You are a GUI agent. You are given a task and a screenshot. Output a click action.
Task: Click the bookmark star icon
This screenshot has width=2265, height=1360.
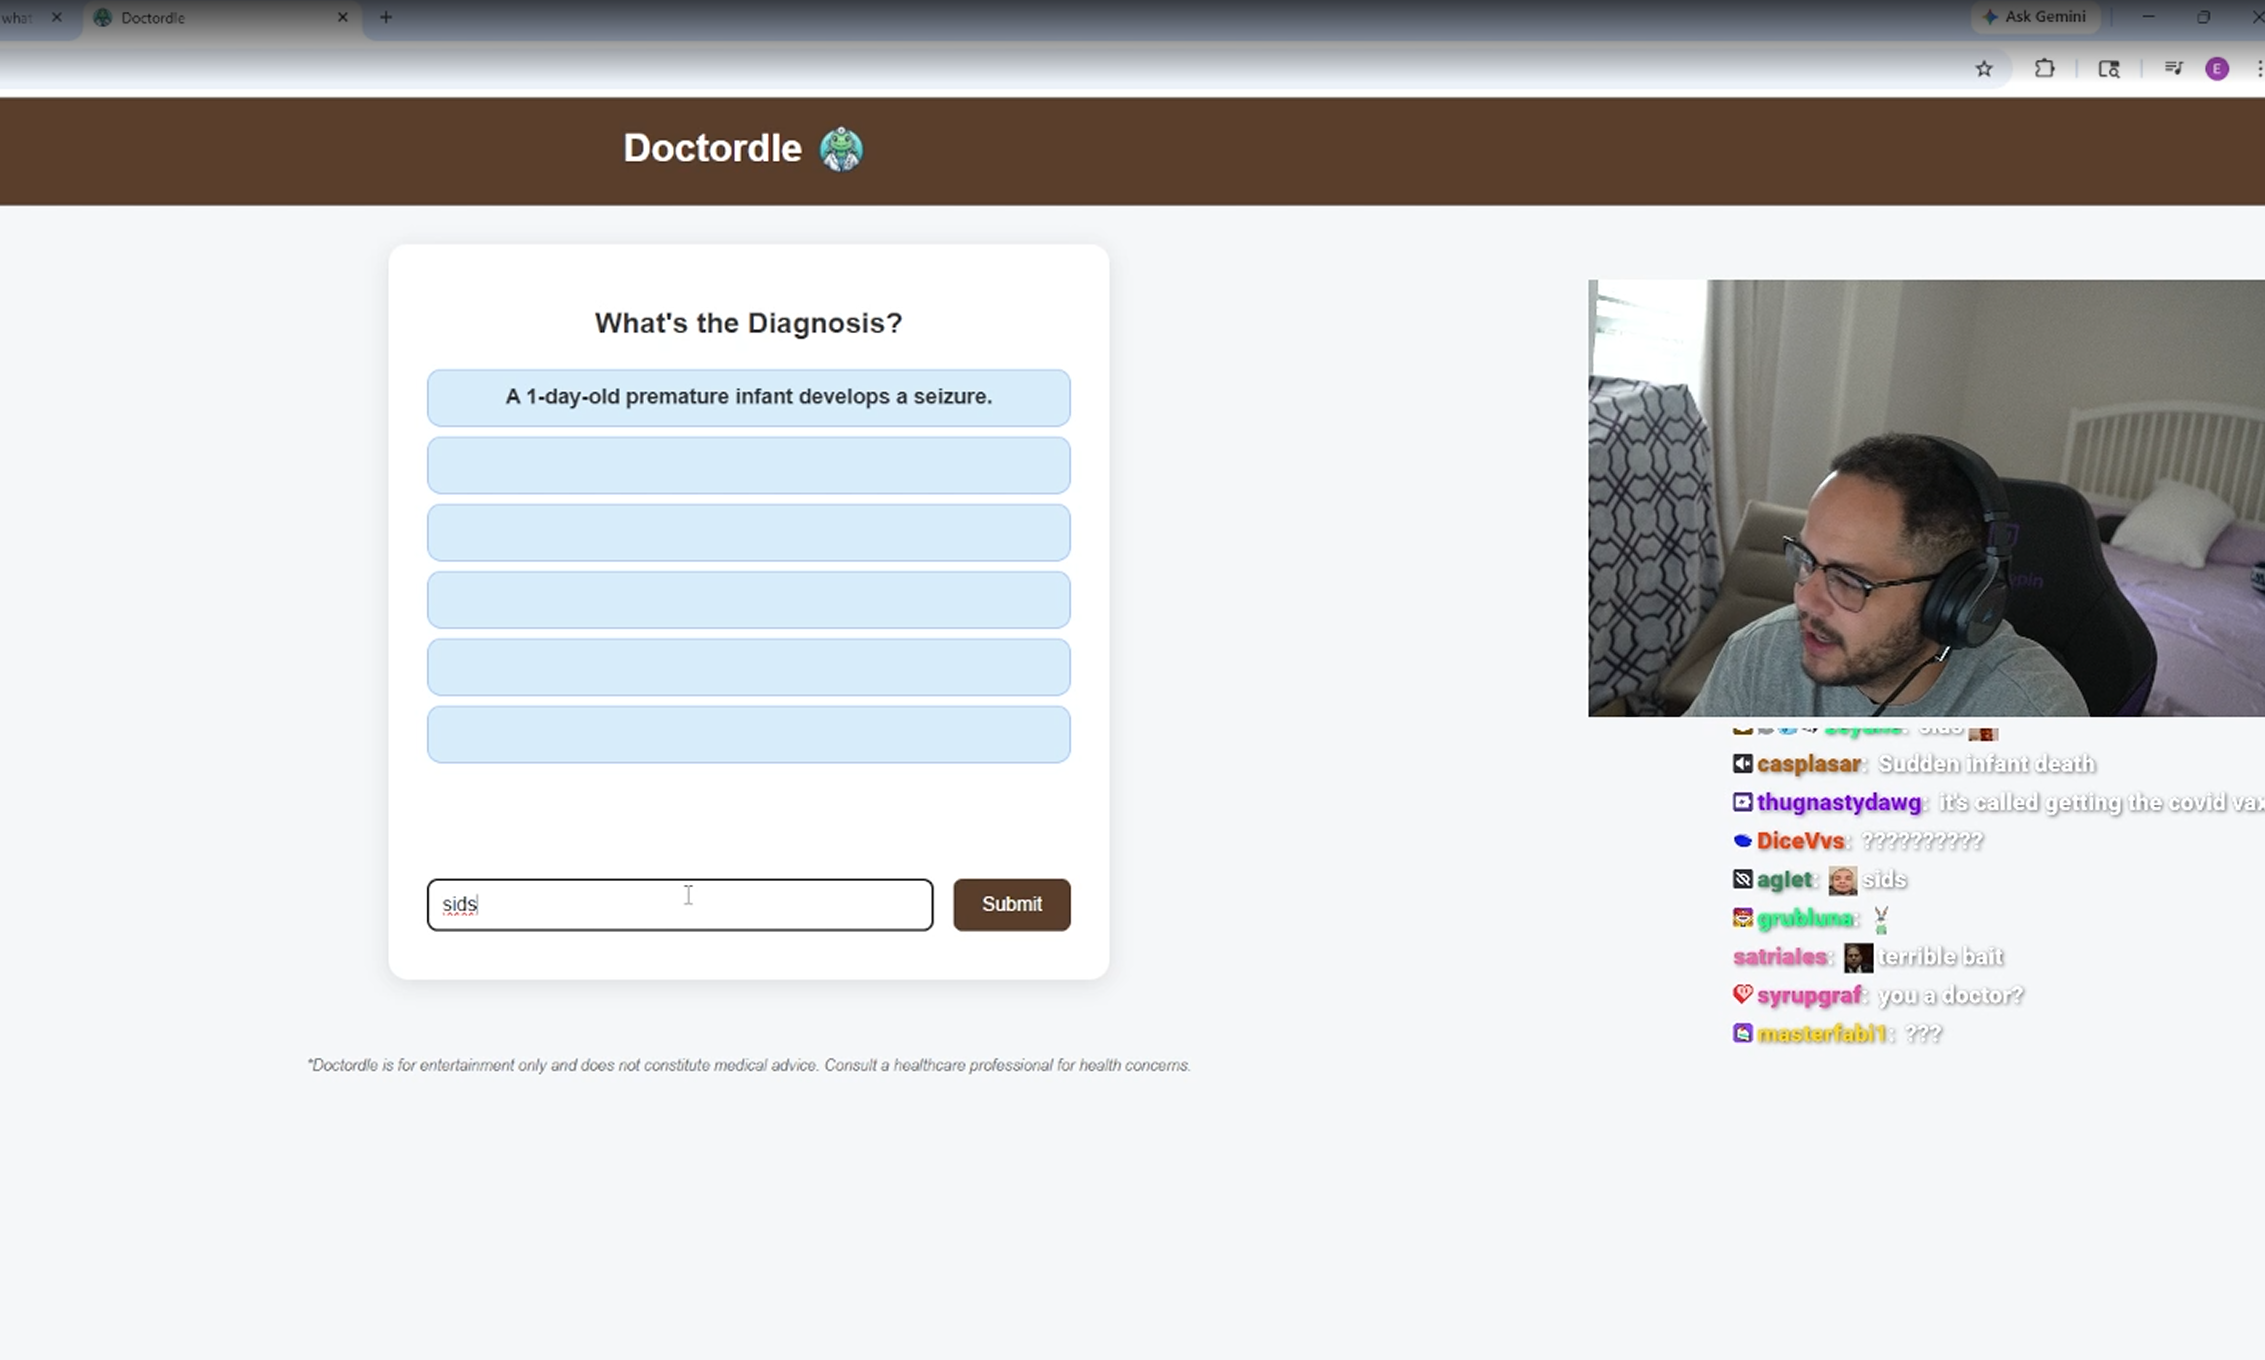[x=1984, y=69]
